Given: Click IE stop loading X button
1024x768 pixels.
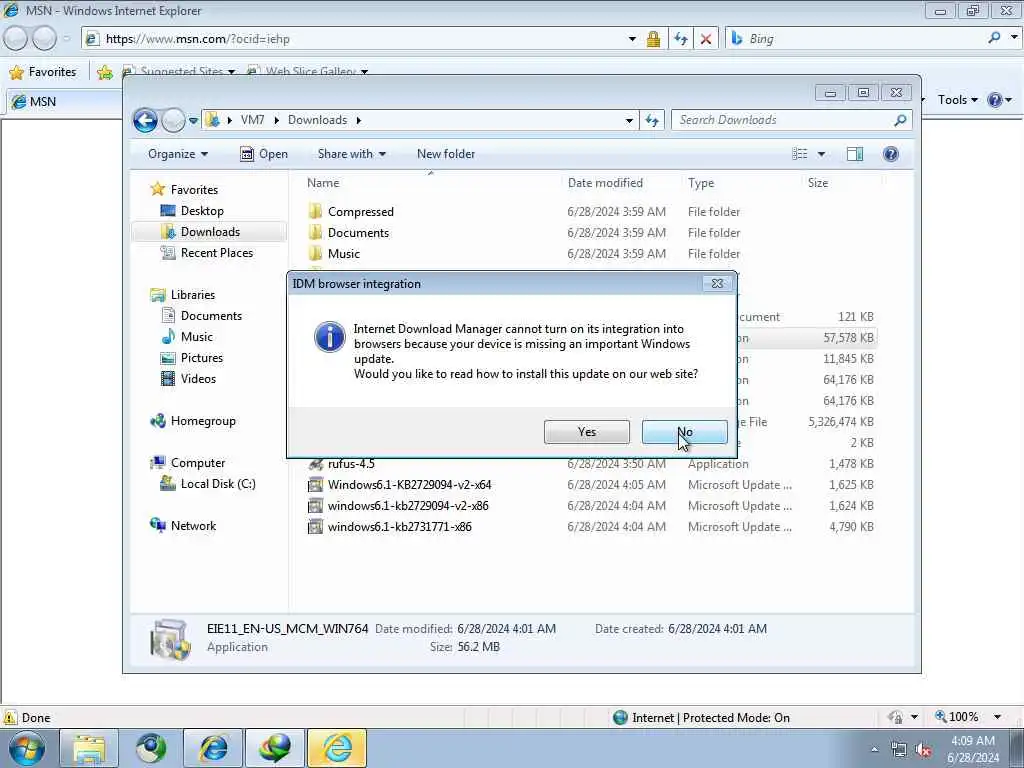Looking at the screenshot, I should pos(706,39).
